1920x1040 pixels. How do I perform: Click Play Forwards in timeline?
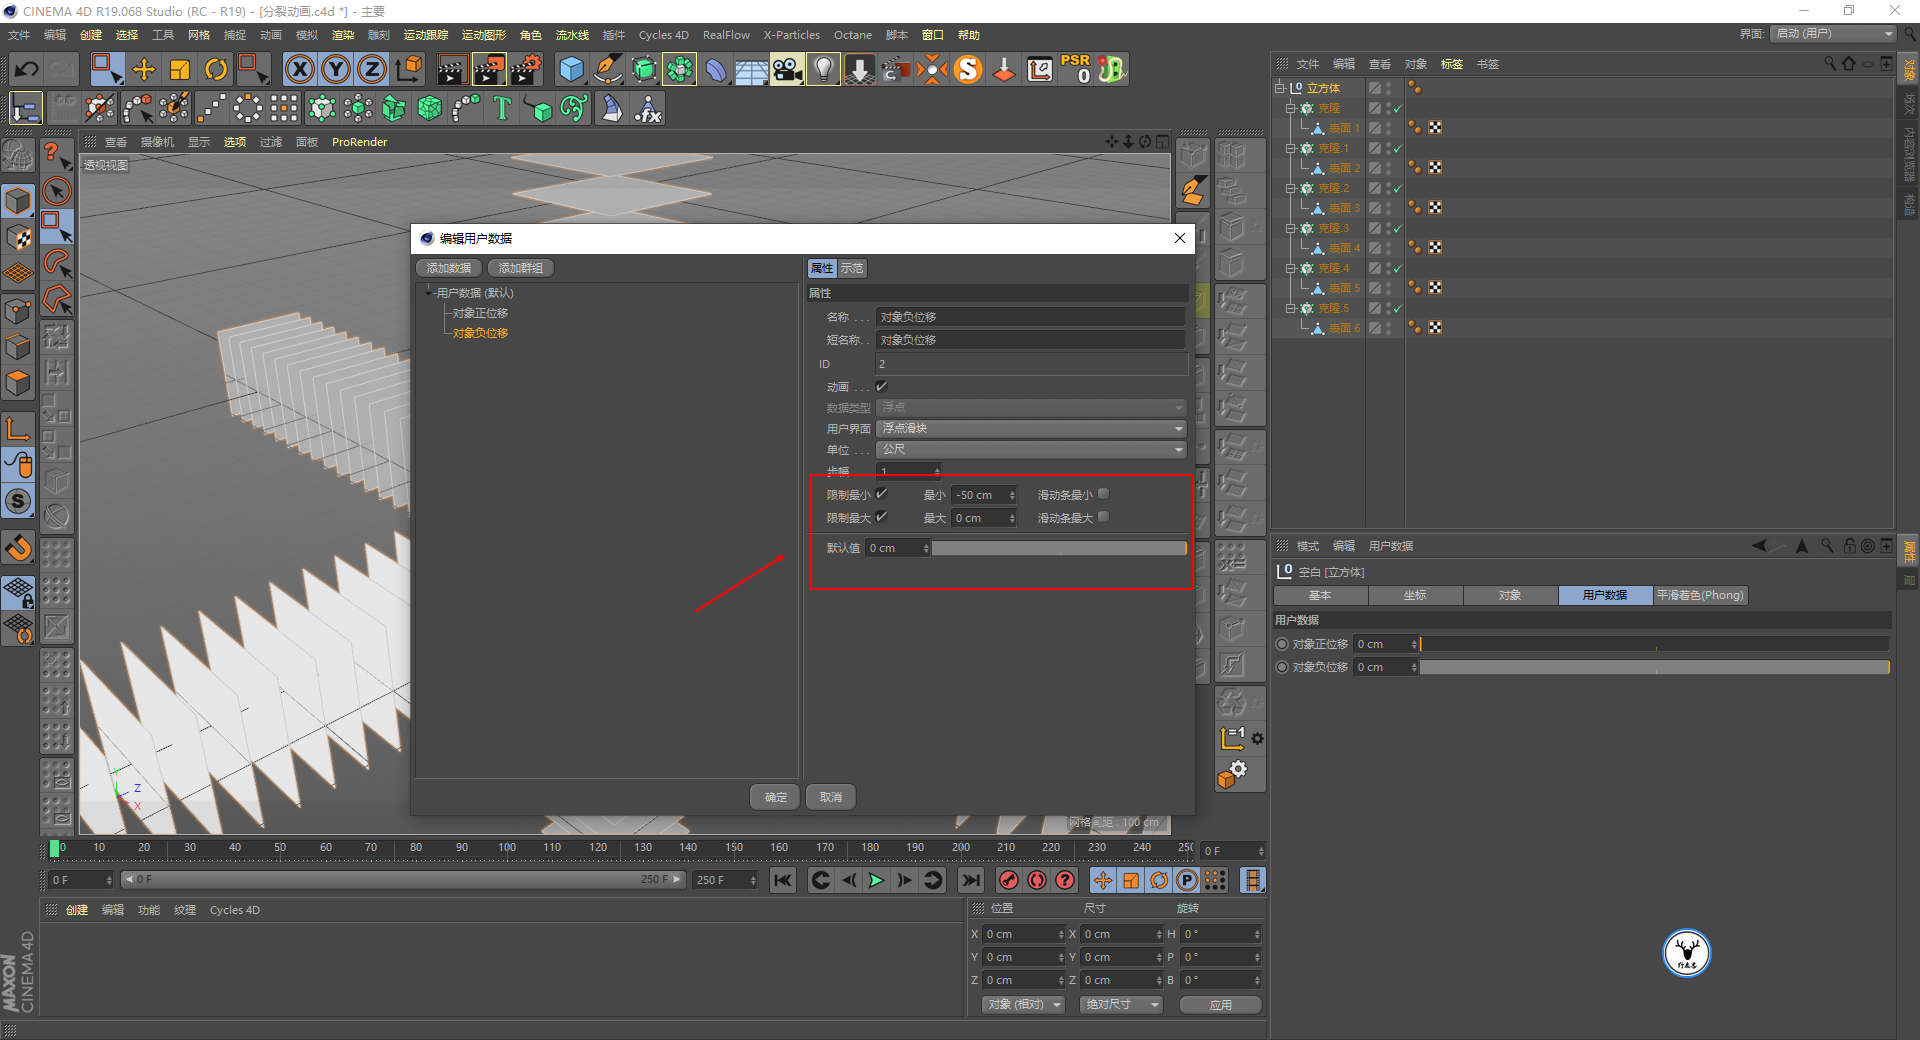(876, 880)
